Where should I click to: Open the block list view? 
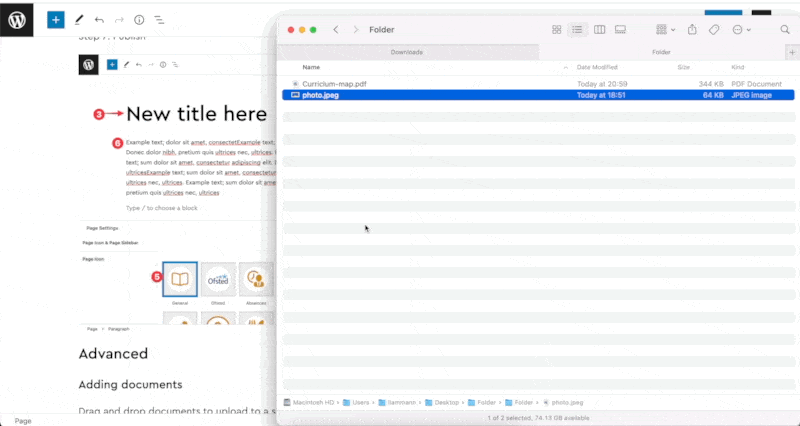(x=159, y=19)
